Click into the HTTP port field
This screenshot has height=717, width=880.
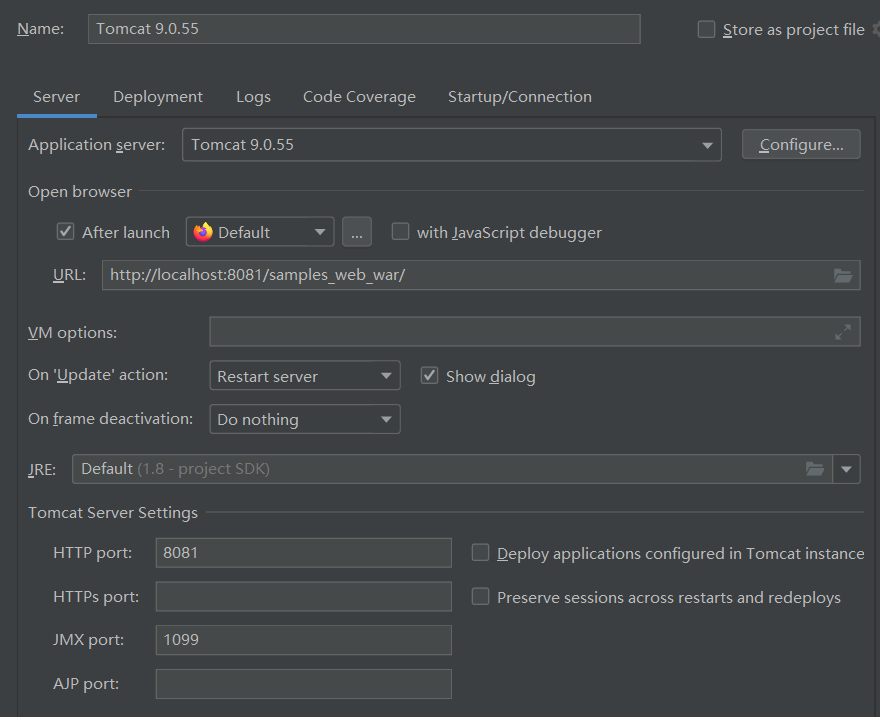pyautogui.click(x=304, y=553)
